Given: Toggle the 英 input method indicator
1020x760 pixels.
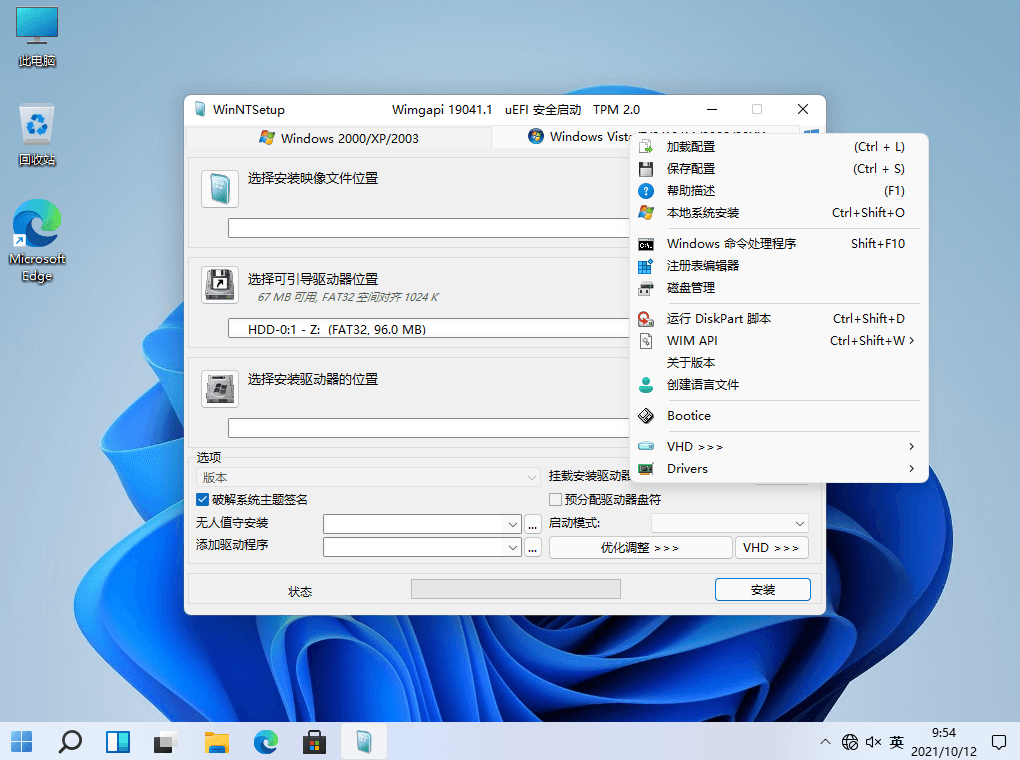Looking at the screenshot, I should tap(897, 742).
